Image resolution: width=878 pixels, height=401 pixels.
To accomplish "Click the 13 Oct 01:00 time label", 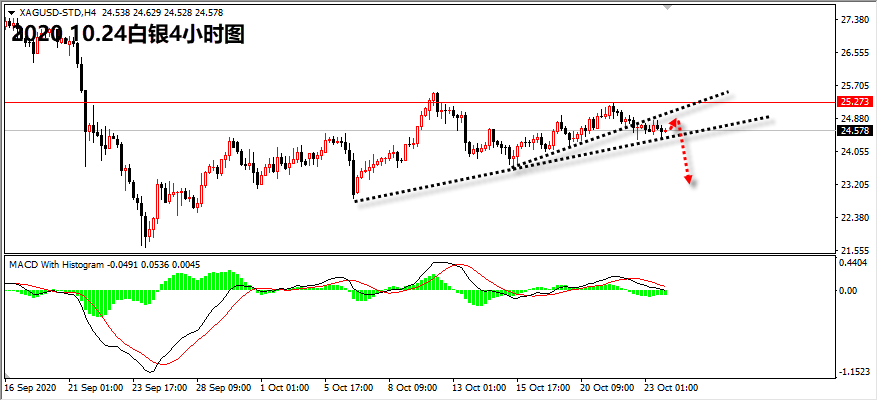I will click(x=479, y=388).
